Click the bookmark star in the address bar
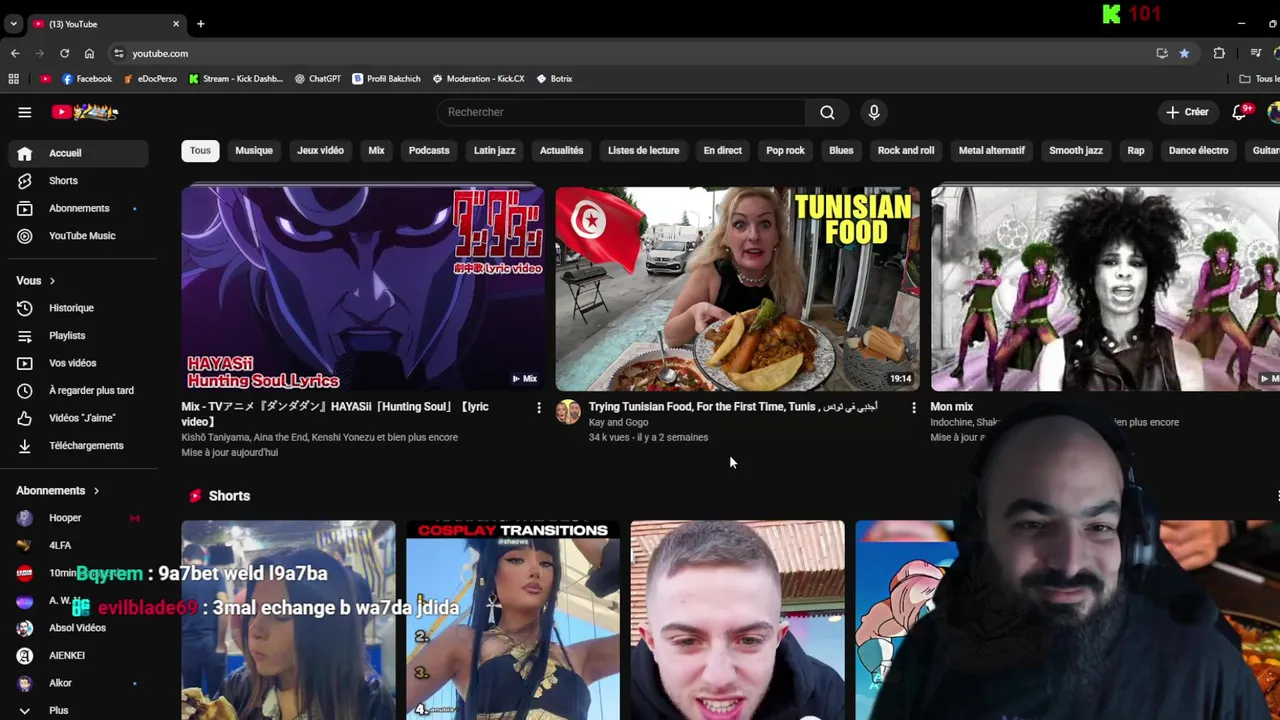 point(1184,53)
